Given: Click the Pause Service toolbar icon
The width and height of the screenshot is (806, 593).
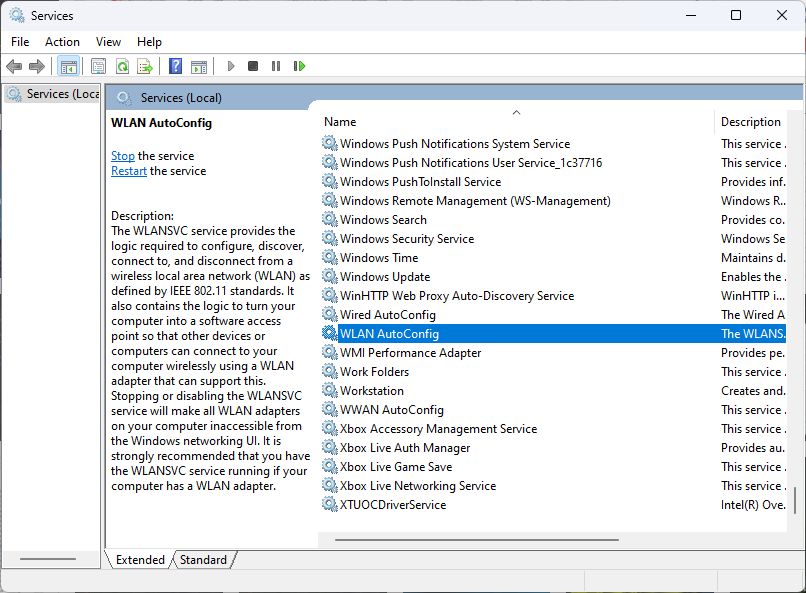Looking at the screenshot, I should point(276,66).
